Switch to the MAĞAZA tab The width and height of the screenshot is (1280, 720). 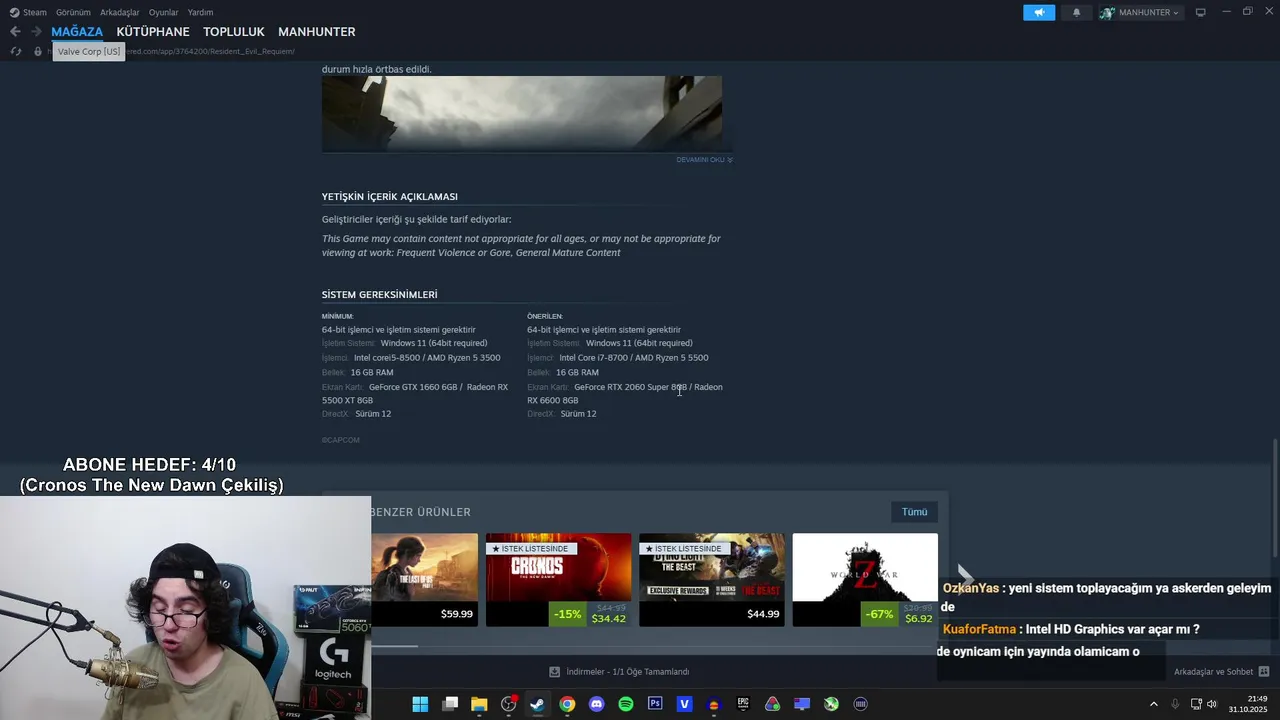(77, 32)
